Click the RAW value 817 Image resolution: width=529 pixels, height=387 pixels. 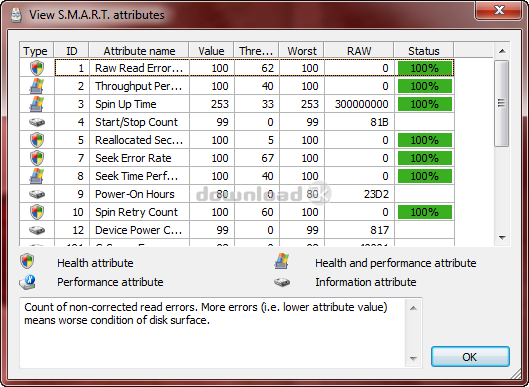click(x=379, y=230)
